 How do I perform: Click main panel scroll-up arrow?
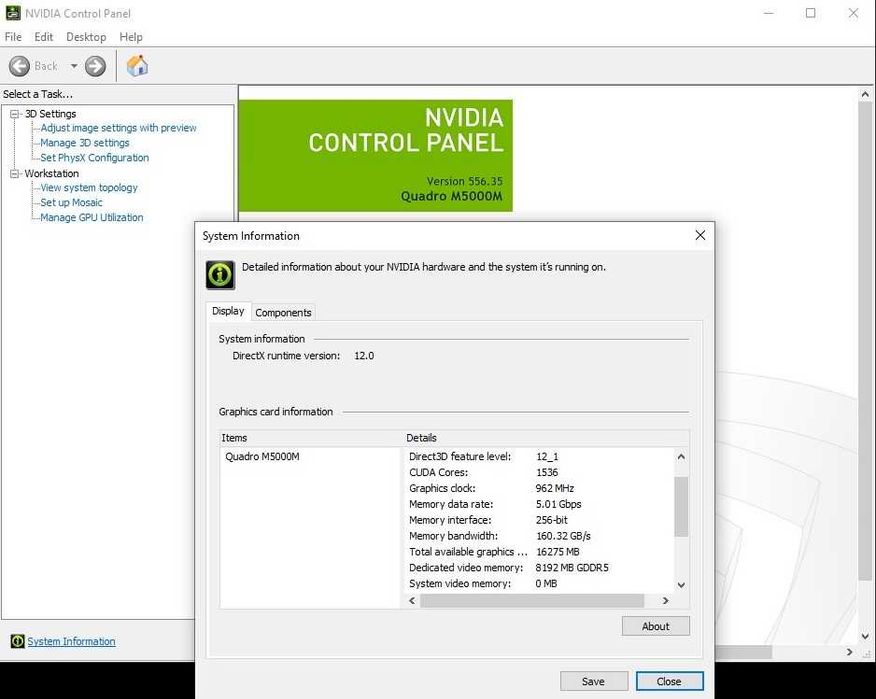pos(865,94)
